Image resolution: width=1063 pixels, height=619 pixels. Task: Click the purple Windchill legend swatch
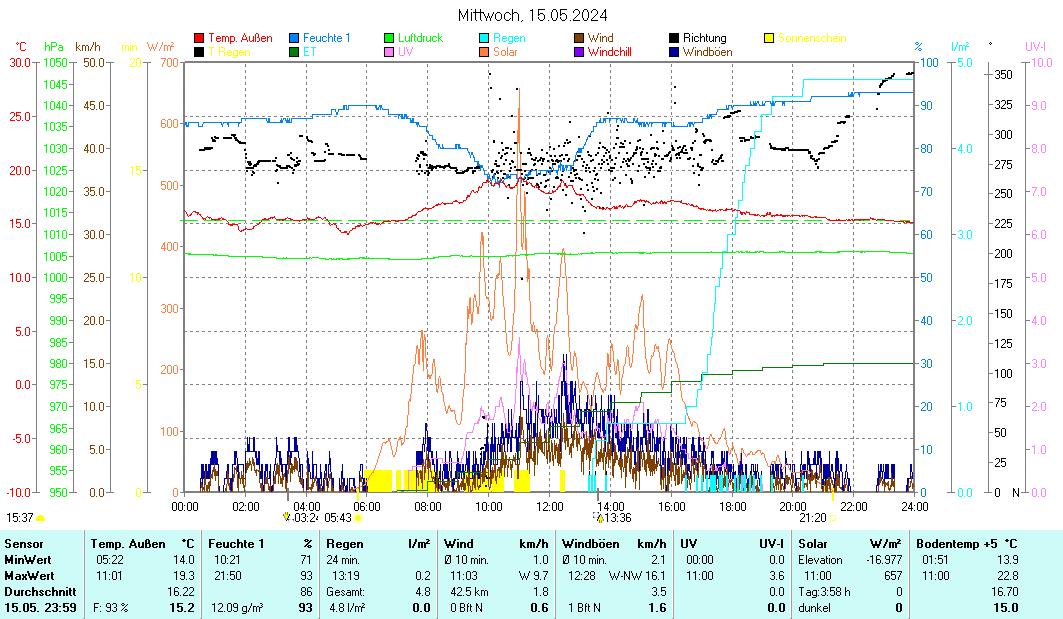click(x=578, y=52)
